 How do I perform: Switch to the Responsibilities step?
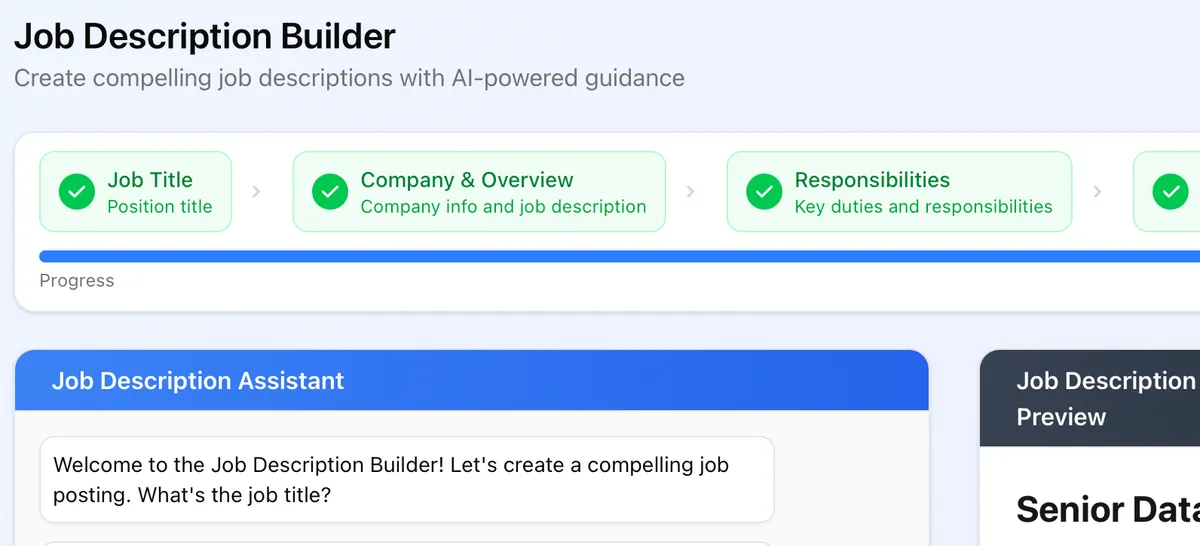click(872, 180)
